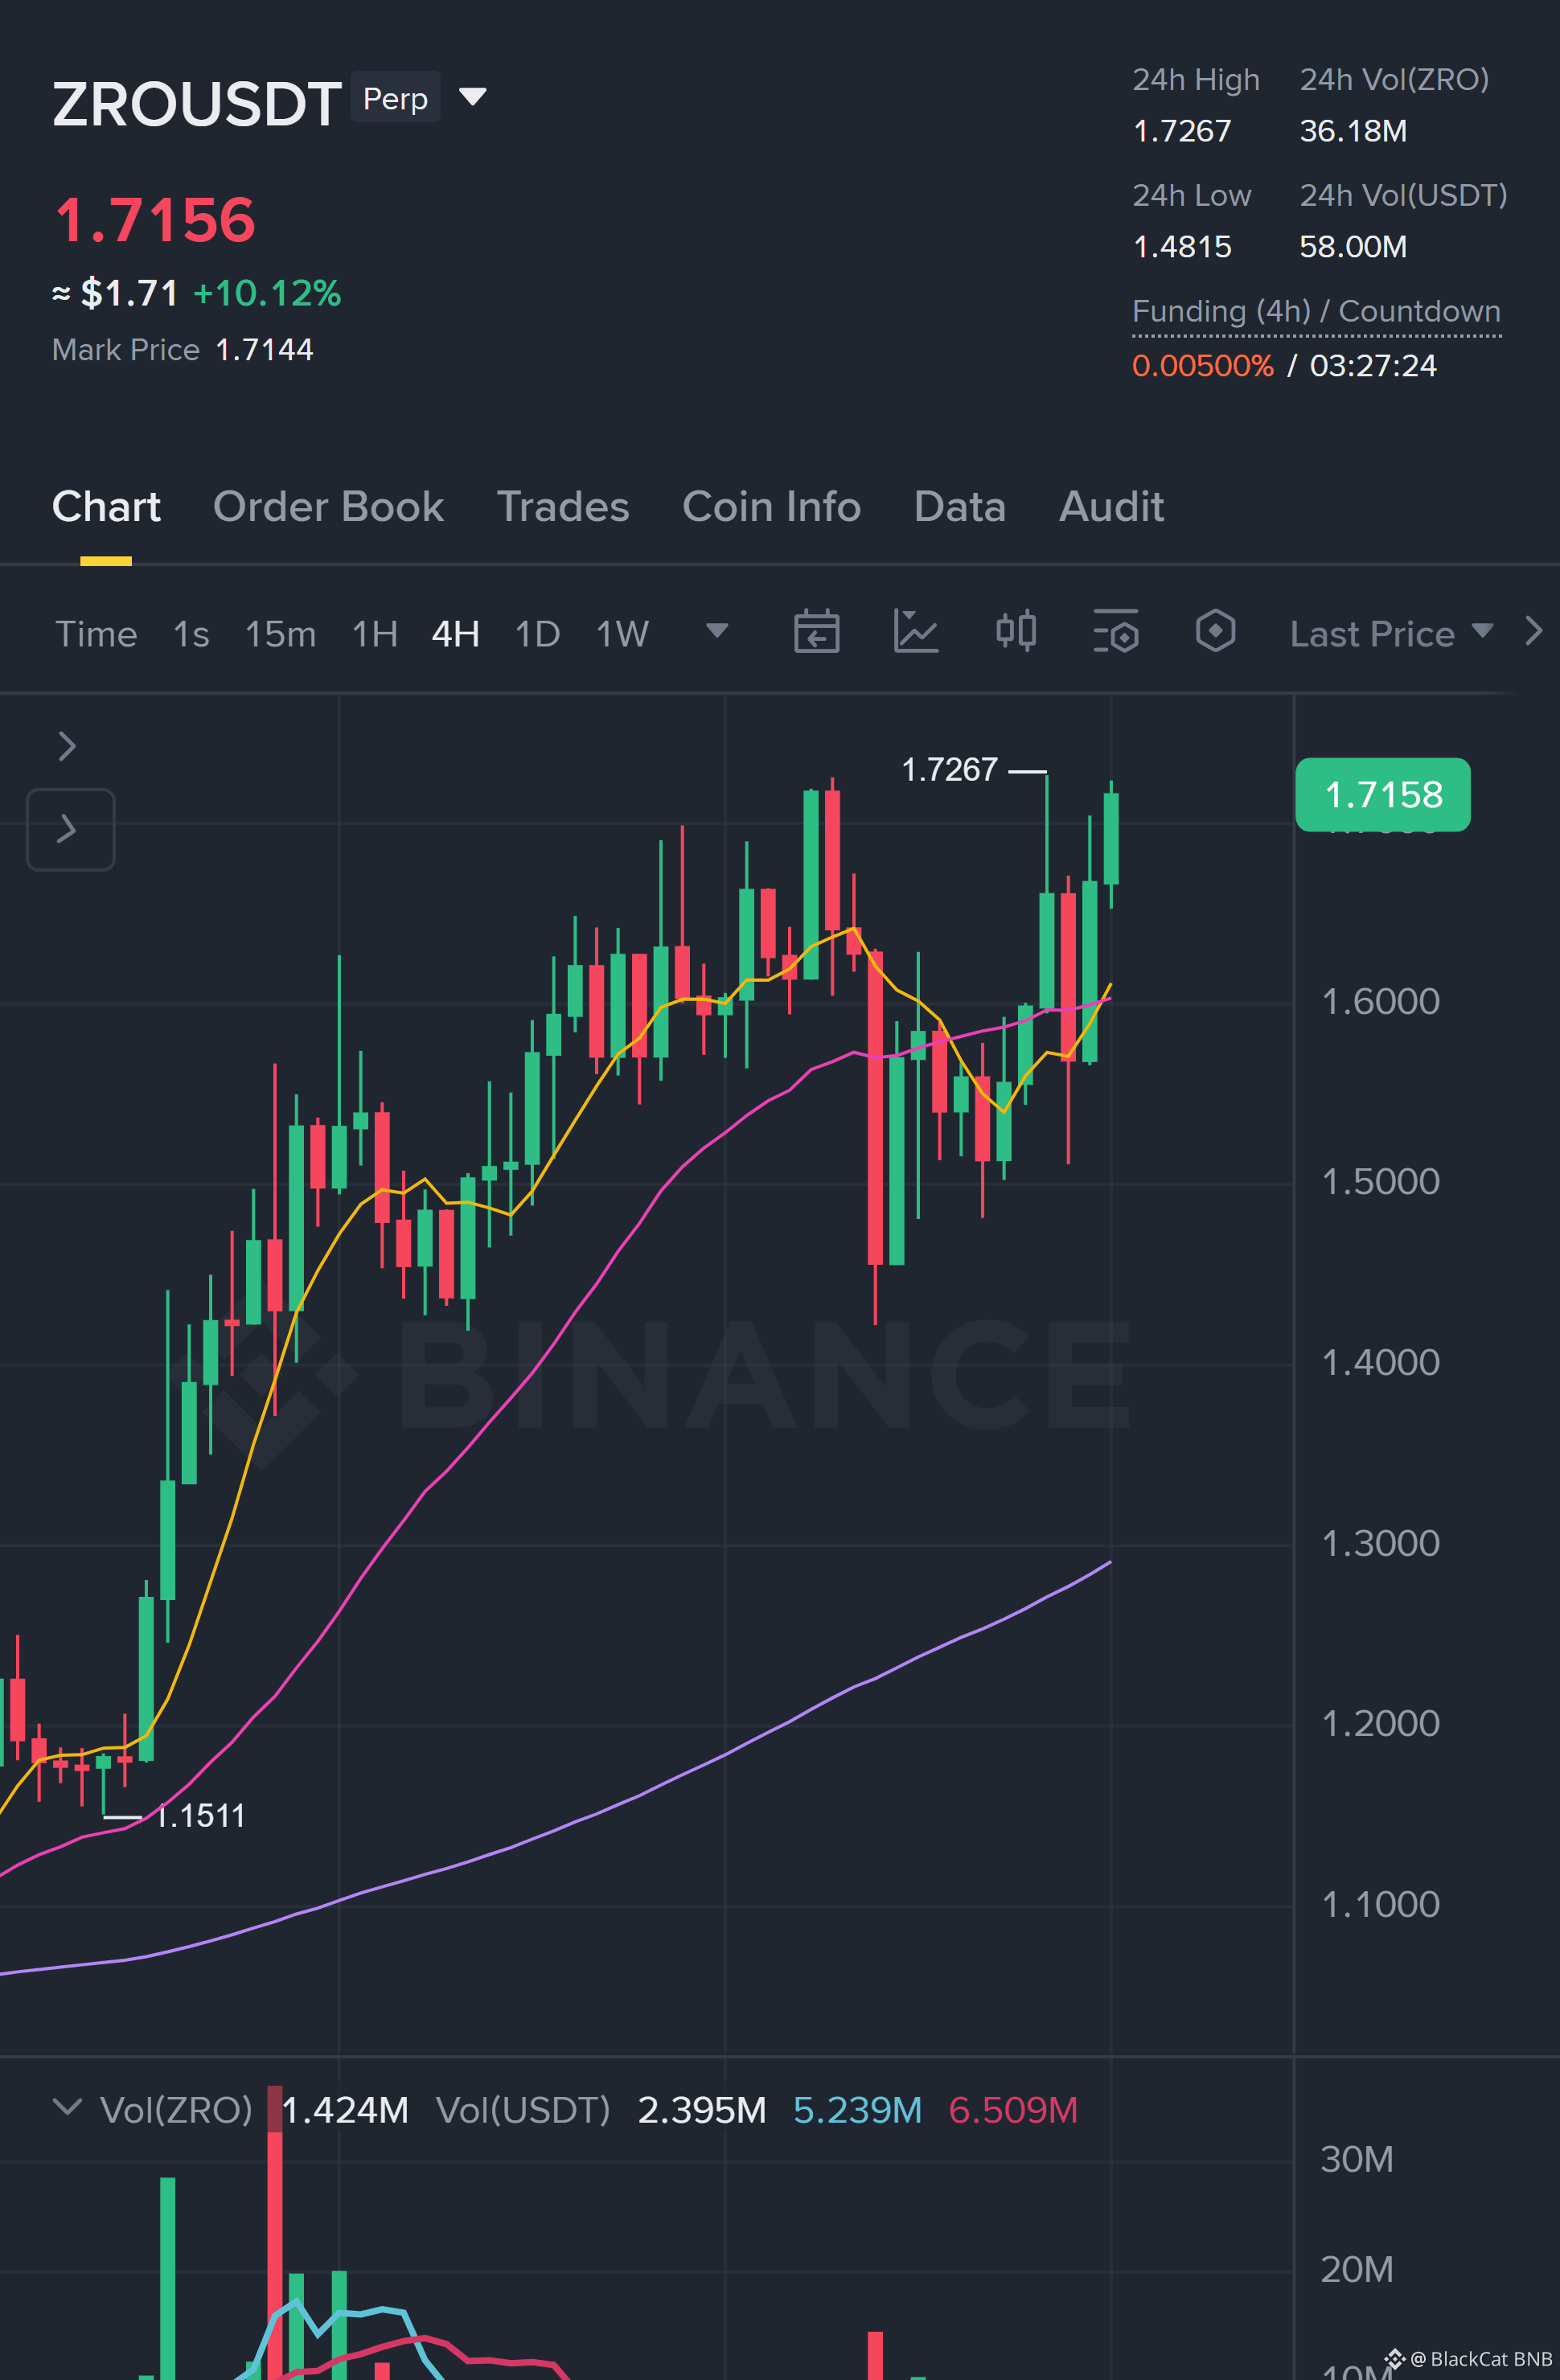Open the Last Price dropdown
The image size is (1560, 2380).
pos(1391,634)
